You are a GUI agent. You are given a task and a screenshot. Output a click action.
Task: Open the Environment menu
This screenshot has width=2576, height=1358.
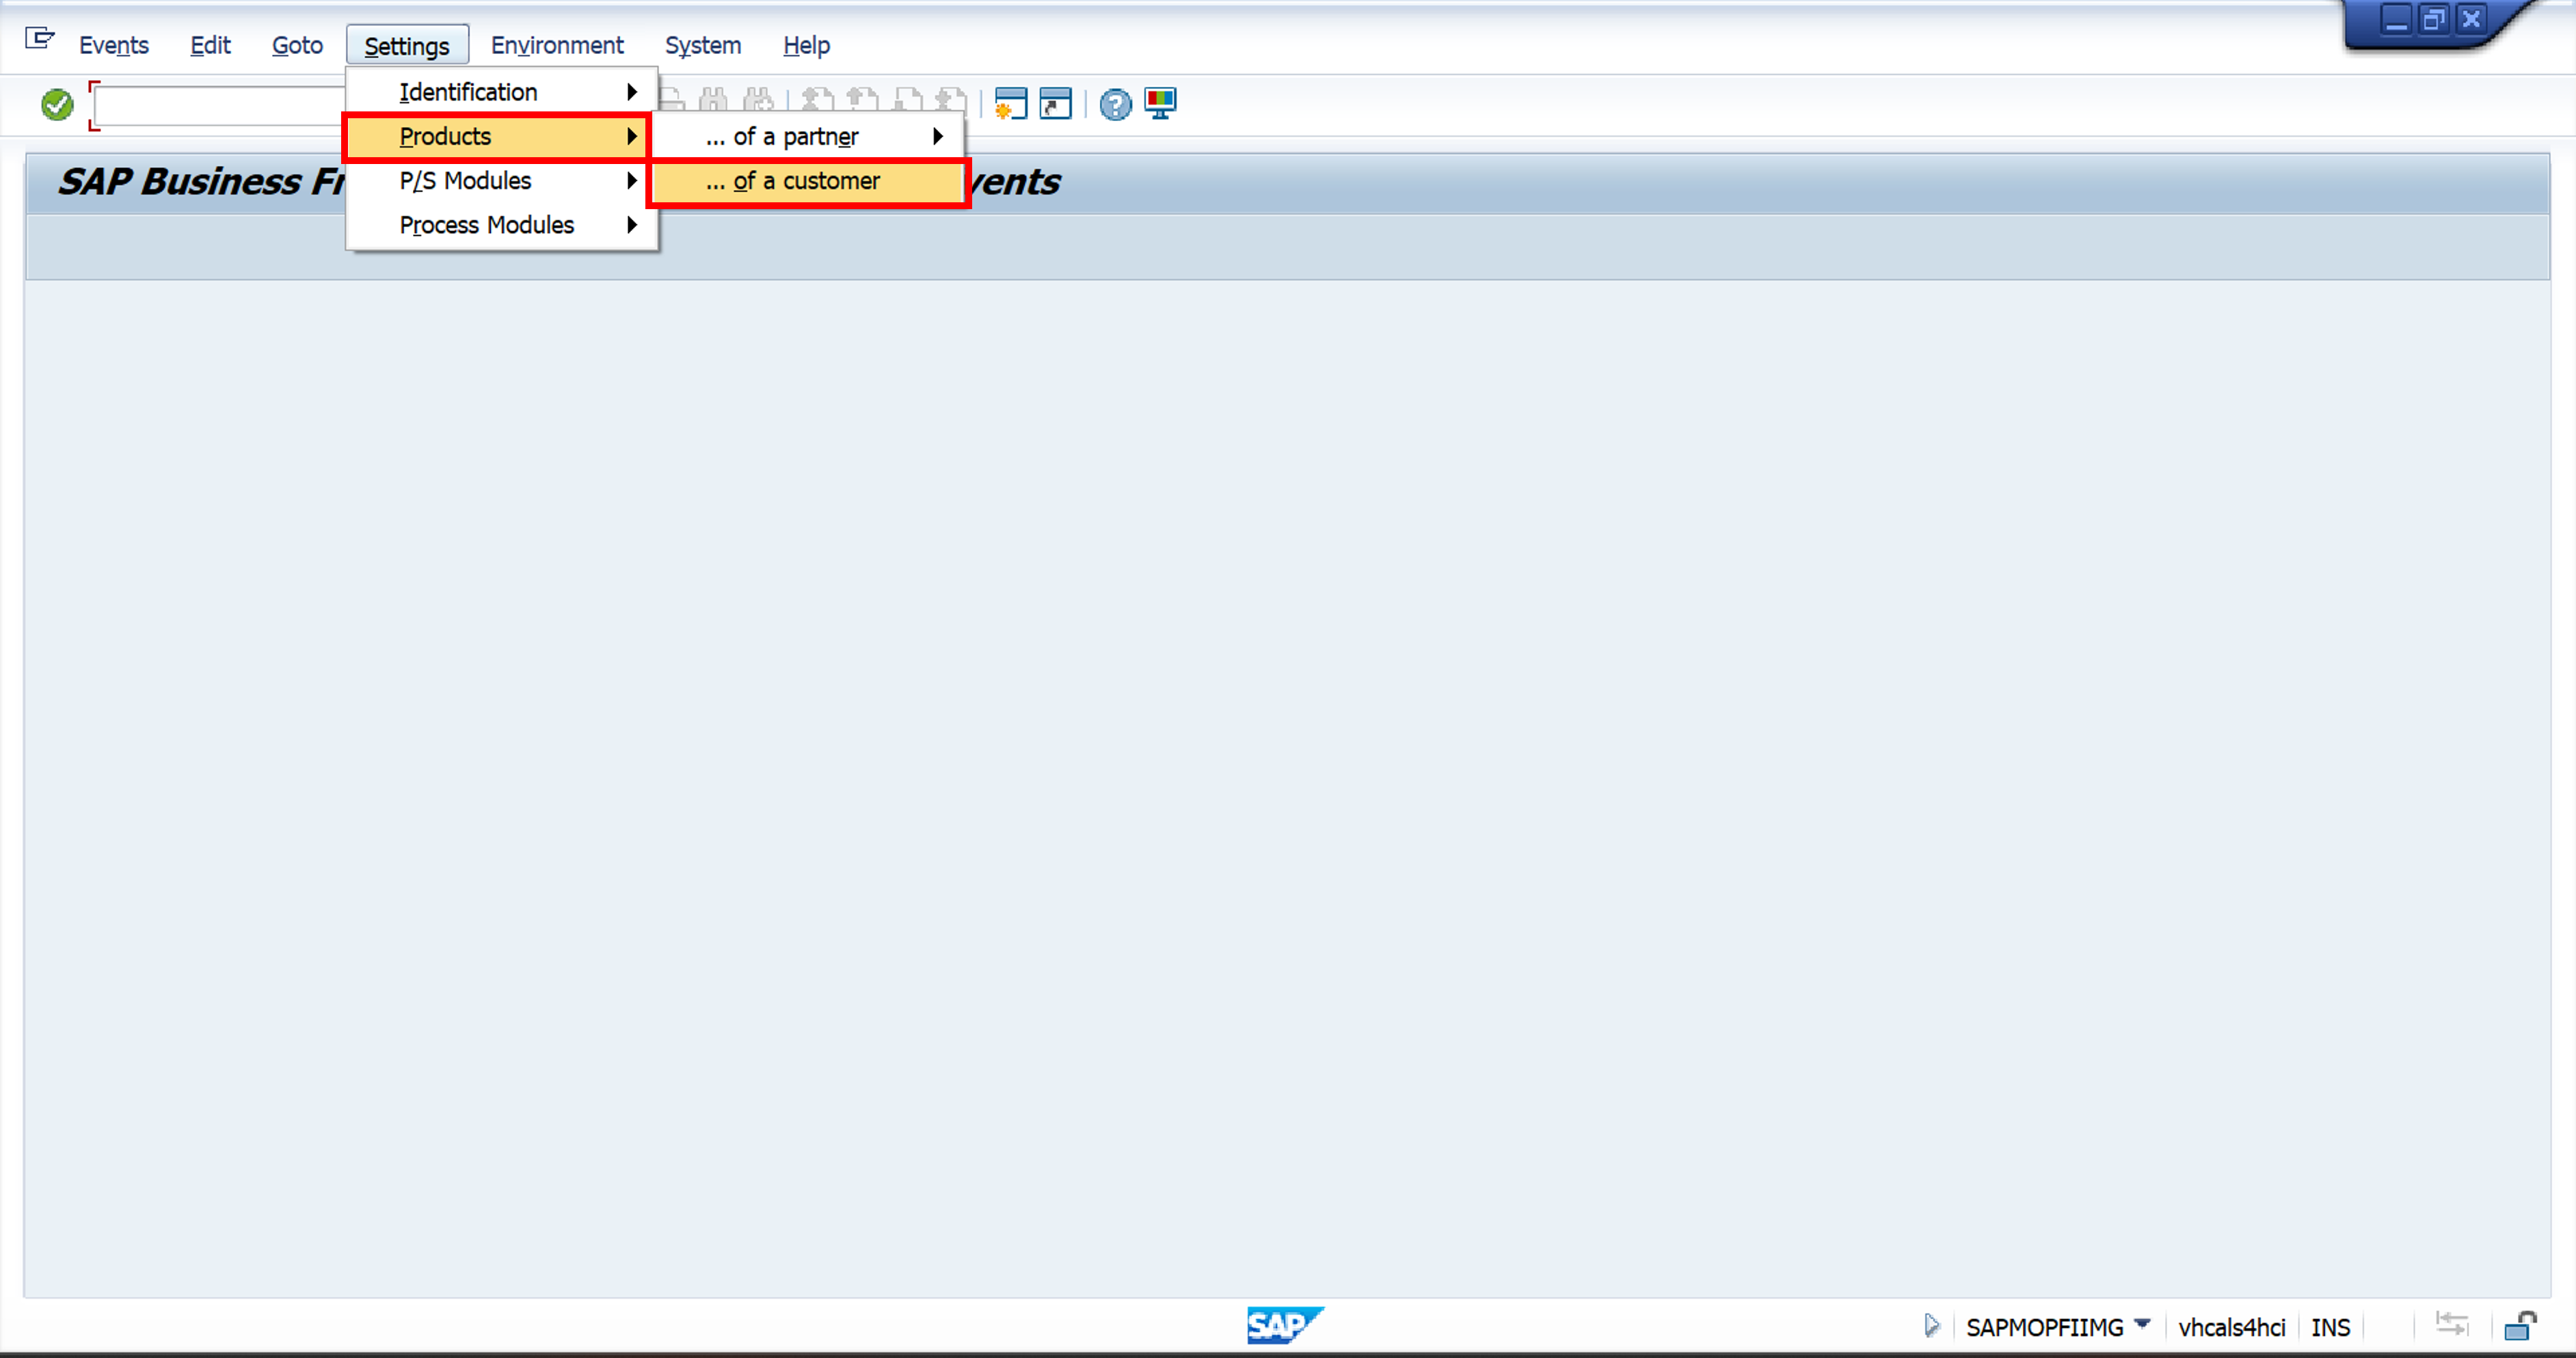556,45
